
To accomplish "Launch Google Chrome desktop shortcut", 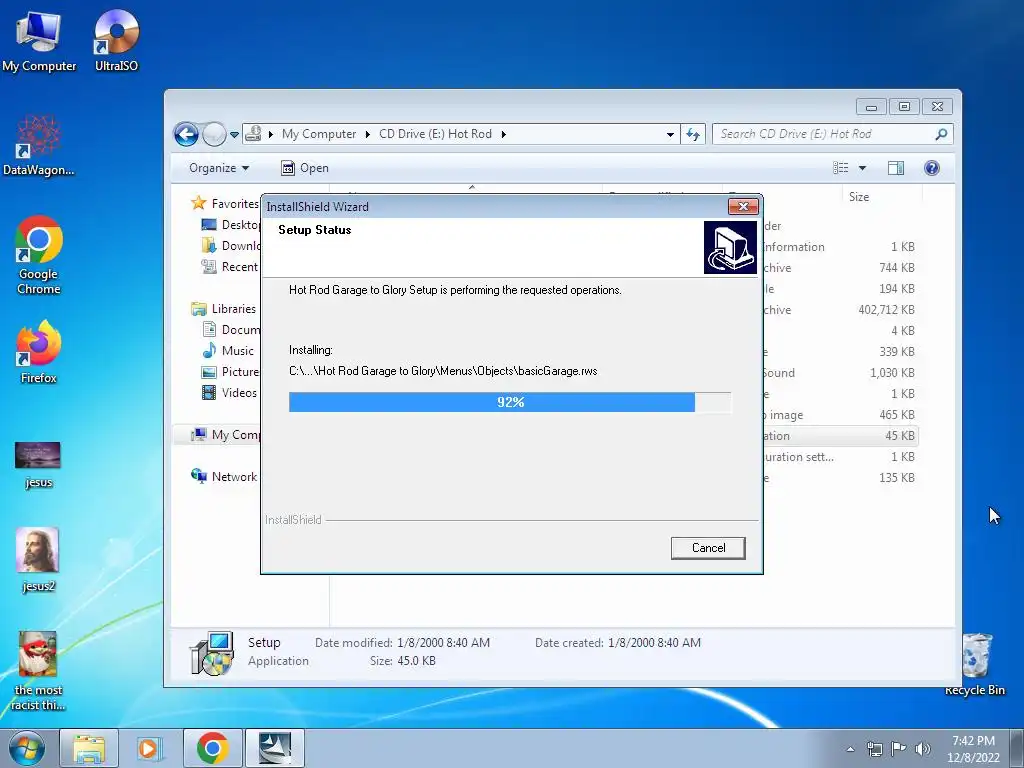I will pos(39,255).
